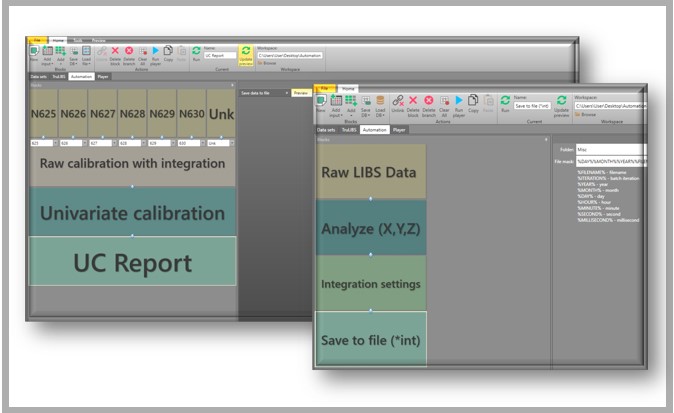Screen dimensions: 674x413
Task: Click New block icon in front window
Action: [321, 101]
